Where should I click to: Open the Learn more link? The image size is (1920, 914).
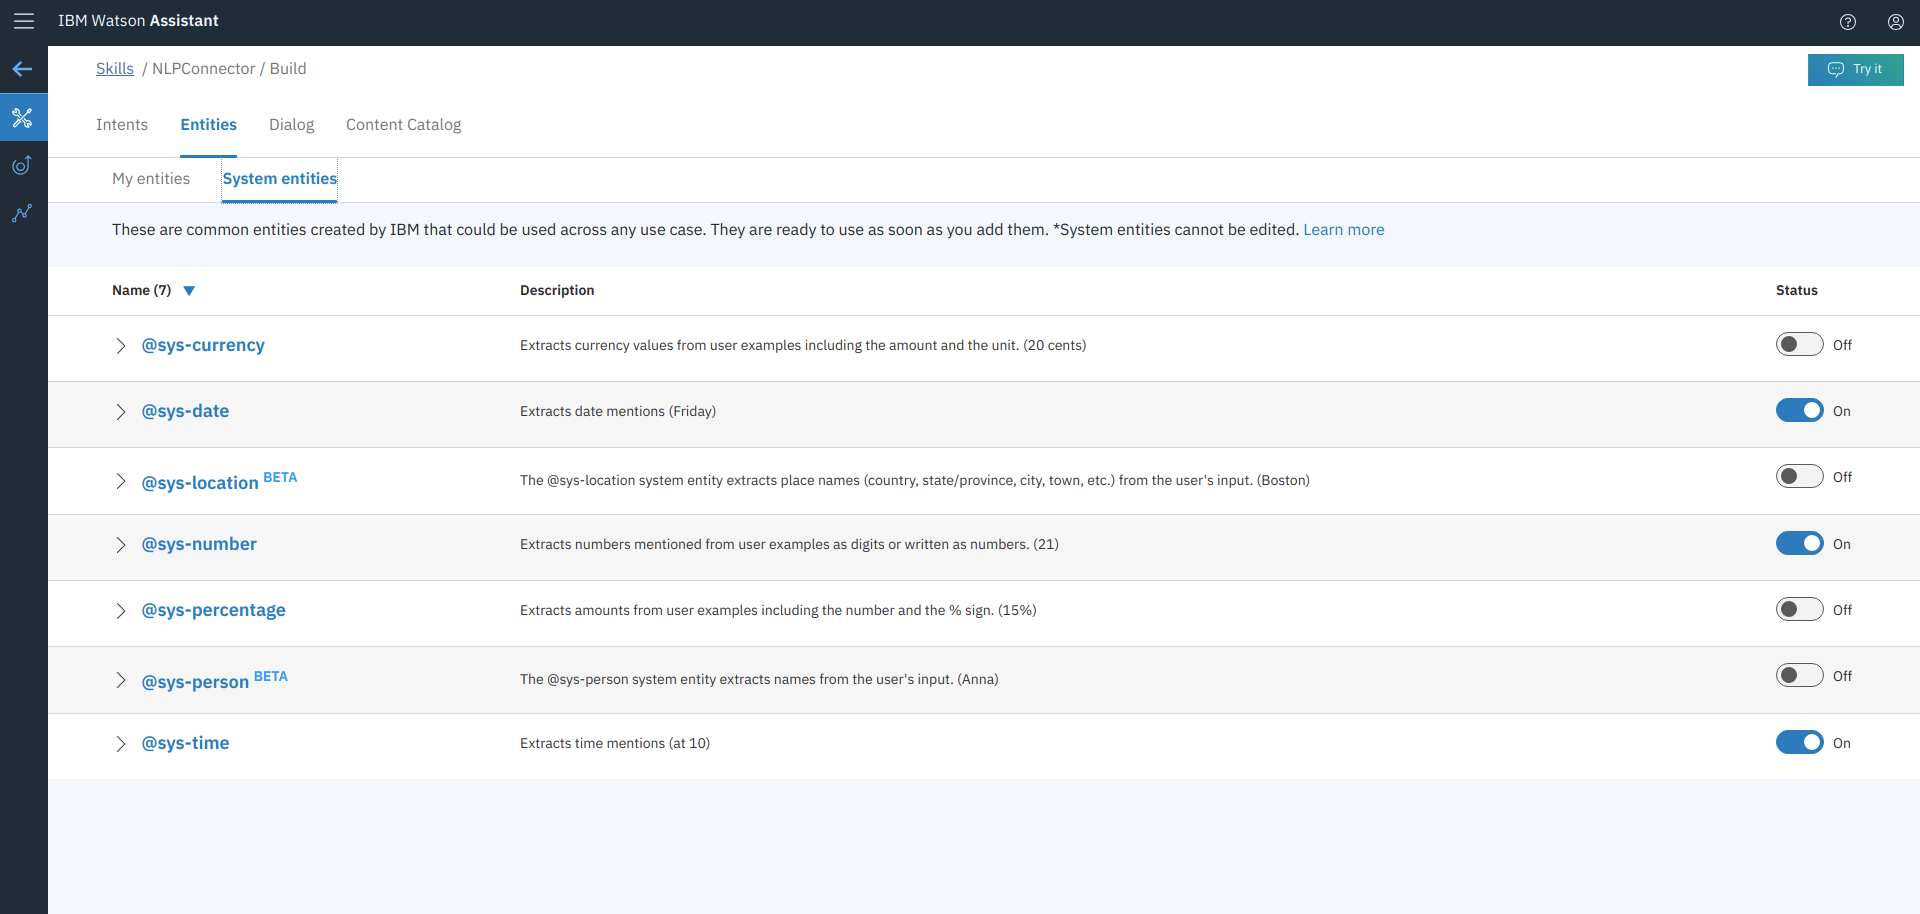coord(1343,230)
